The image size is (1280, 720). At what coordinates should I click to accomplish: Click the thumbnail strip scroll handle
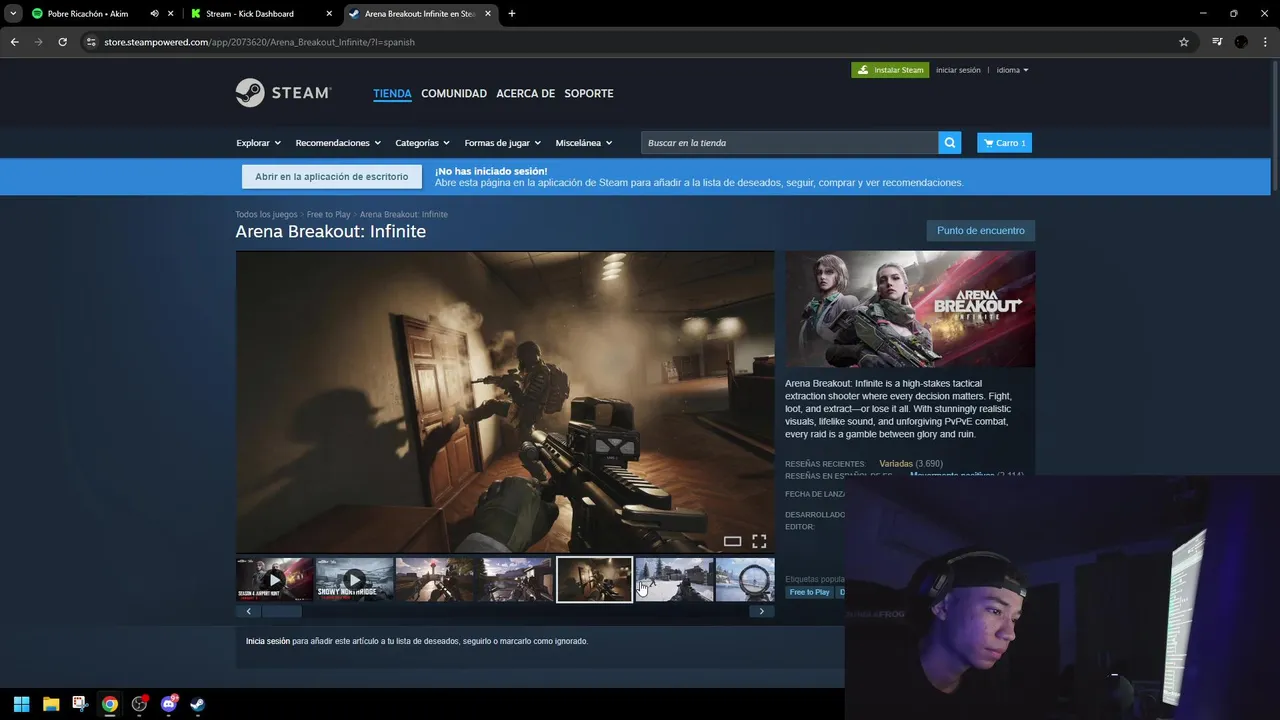tap(282, 611)
